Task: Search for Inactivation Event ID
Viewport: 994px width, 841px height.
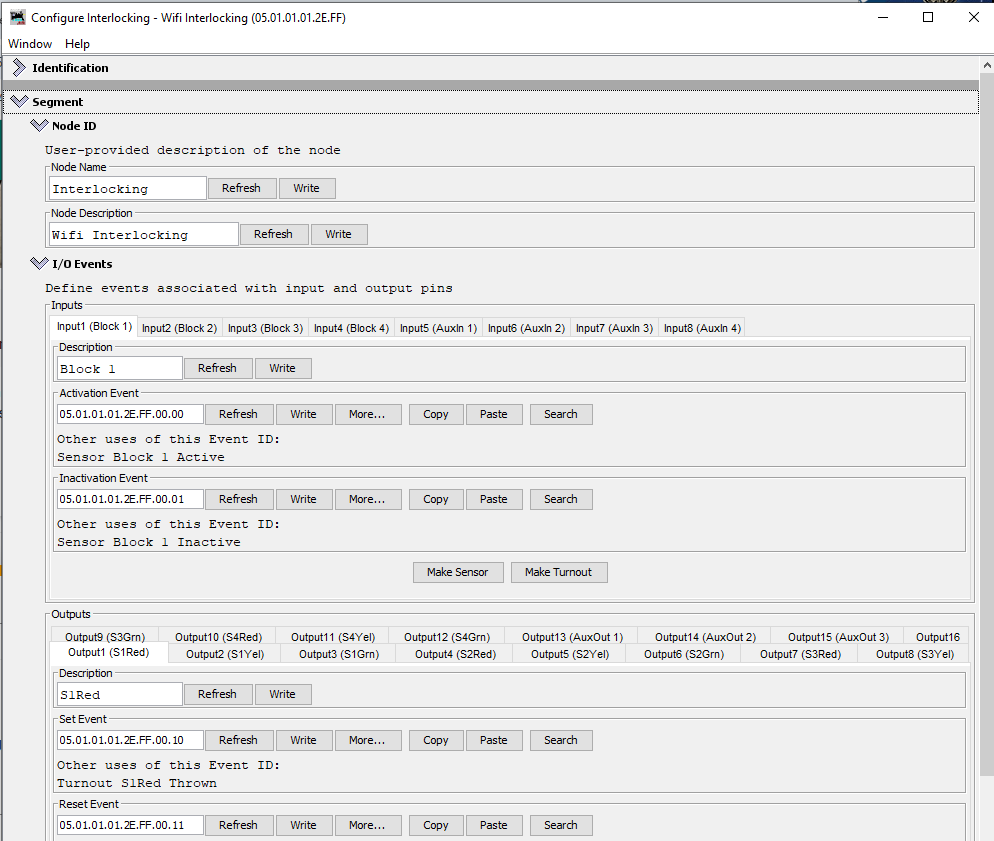Action: (560, 499)
